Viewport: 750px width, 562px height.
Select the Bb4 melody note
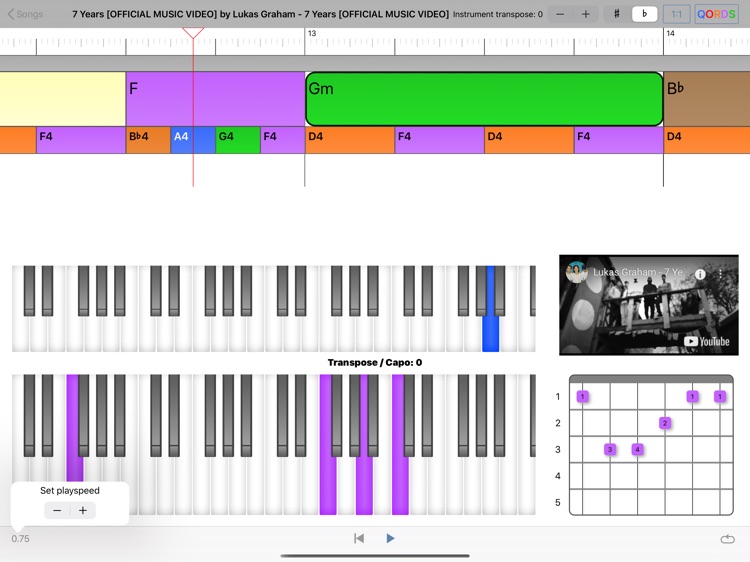pos(148,140)
